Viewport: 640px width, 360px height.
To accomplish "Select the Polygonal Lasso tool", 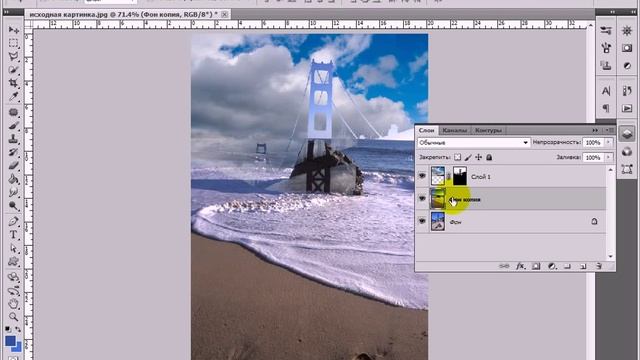I will (13, 56).
